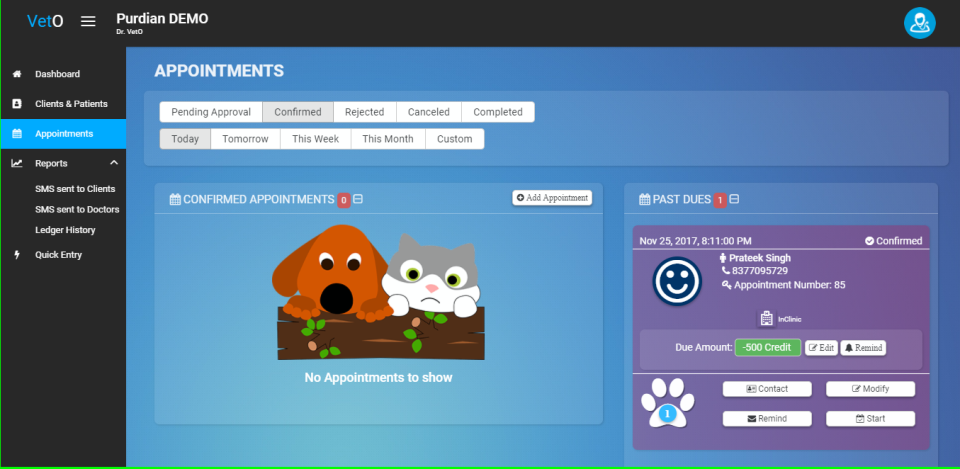The height and width of the screenshot is (469, 960).
Task: Open the user profile avatar icon
Action: tap(920, 23)
